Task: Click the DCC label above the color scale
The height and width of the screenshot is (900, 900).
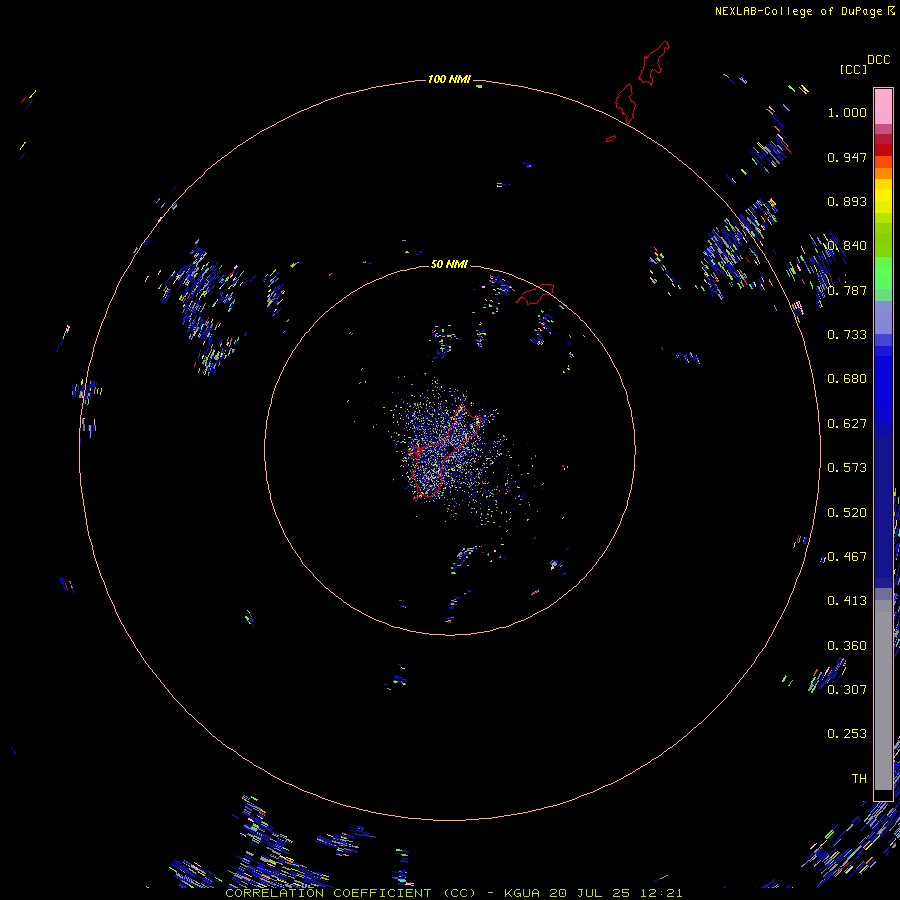Action: pyautogui.click(x=879, y=60)
